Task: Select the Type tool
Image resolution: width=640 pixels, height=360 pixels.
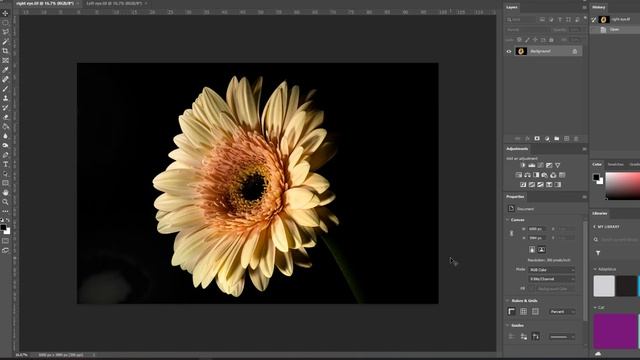Action: tap(5, 164)
